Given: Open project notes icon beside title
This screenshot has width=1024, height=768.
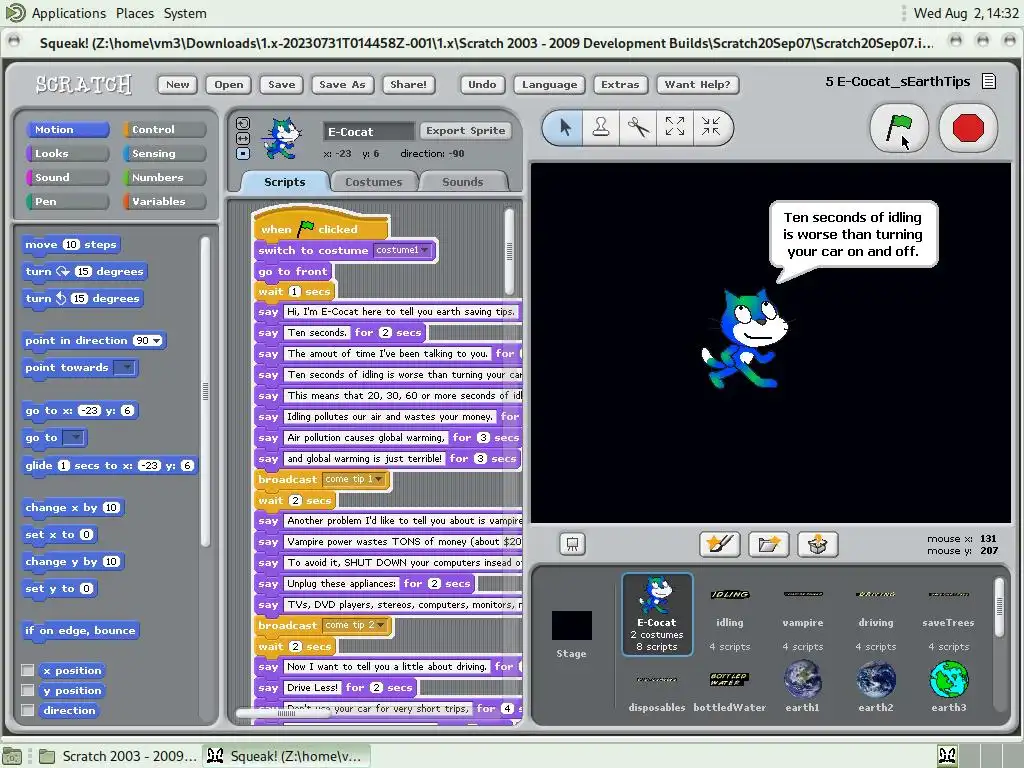Looking at the screenshot, I should click(x=989, y=82).
